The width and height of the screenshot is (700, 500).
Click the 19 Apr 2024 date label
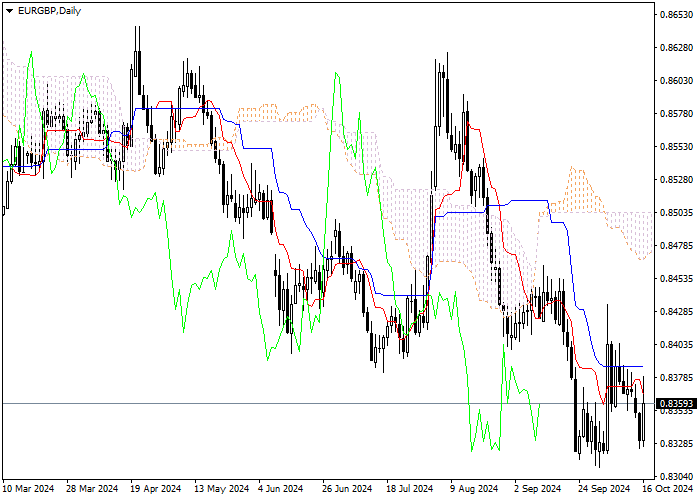coord(156,489)
